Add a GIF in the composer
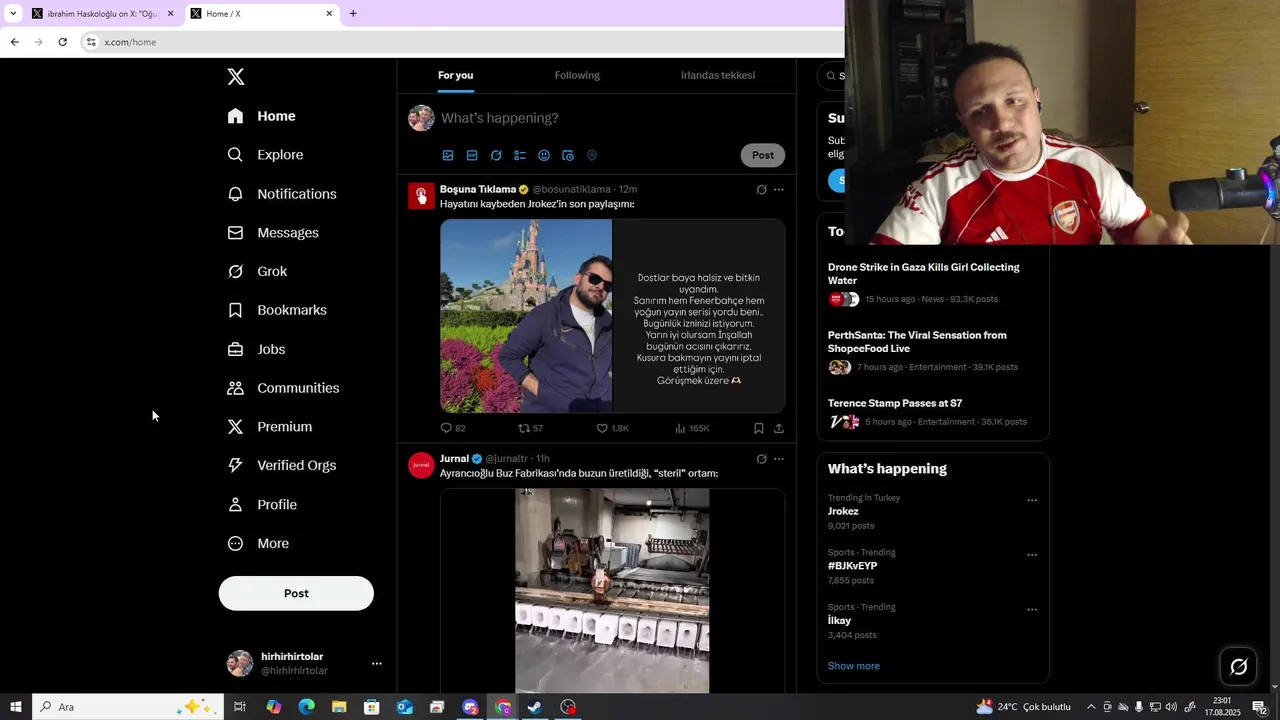1280x720 pixels. pyautogui.click(x=472, y=155)
